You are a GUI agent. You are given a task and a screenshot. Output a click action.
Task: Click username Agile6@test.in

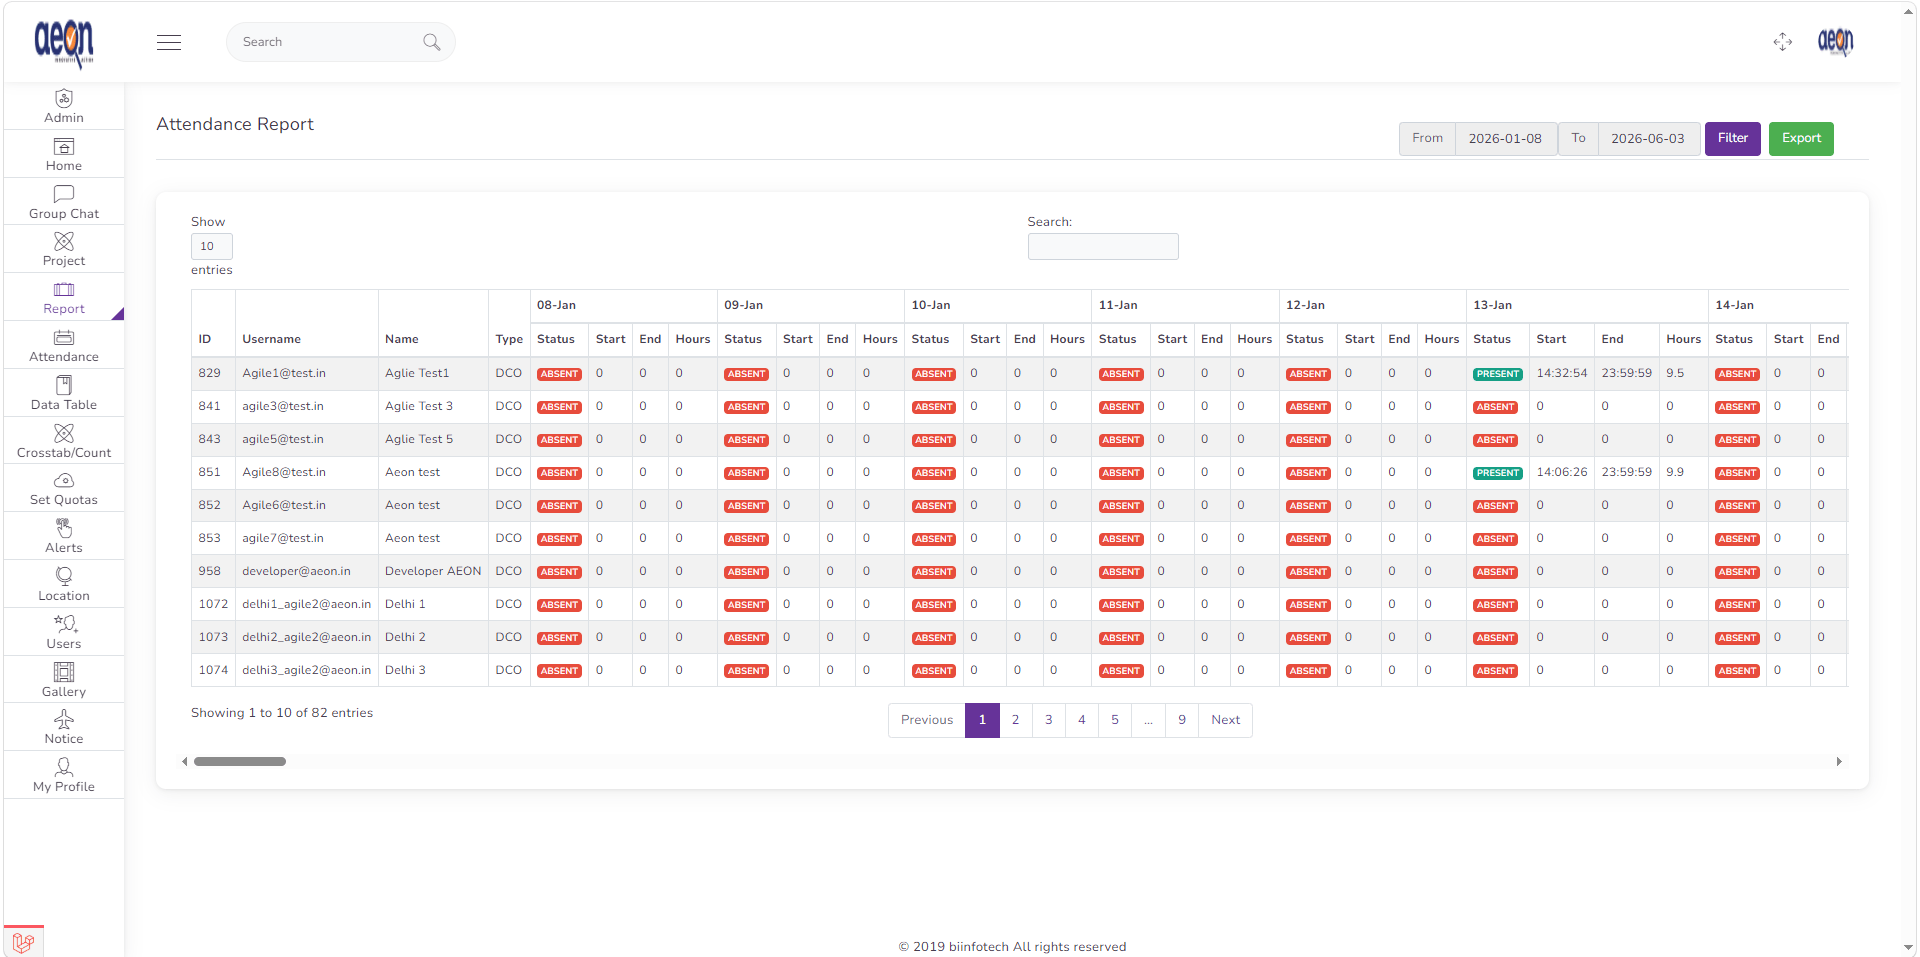[284, 505]
